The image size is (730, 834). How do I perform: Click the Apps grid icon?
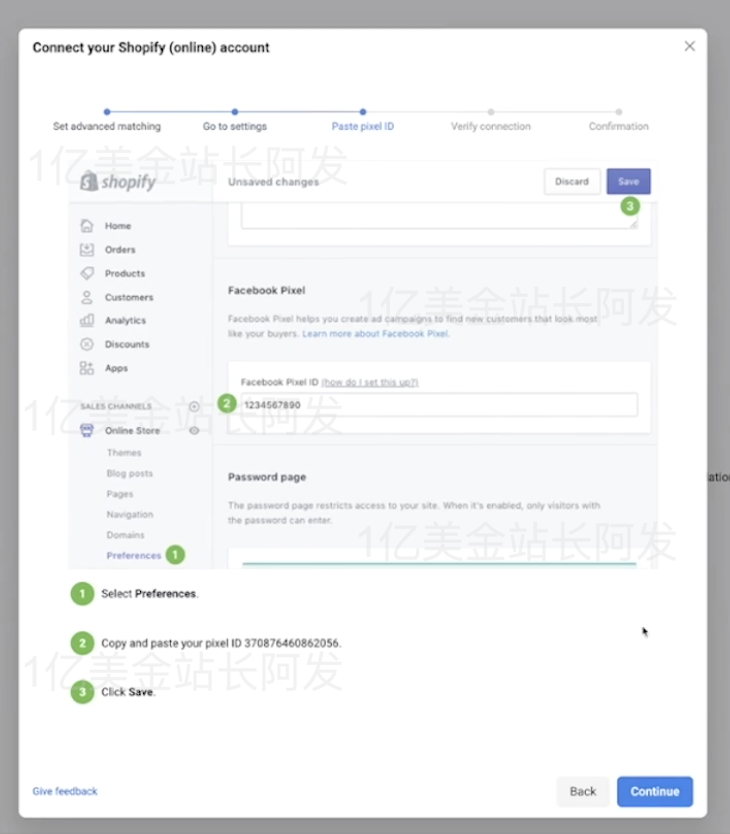click(x=87, y=368)
